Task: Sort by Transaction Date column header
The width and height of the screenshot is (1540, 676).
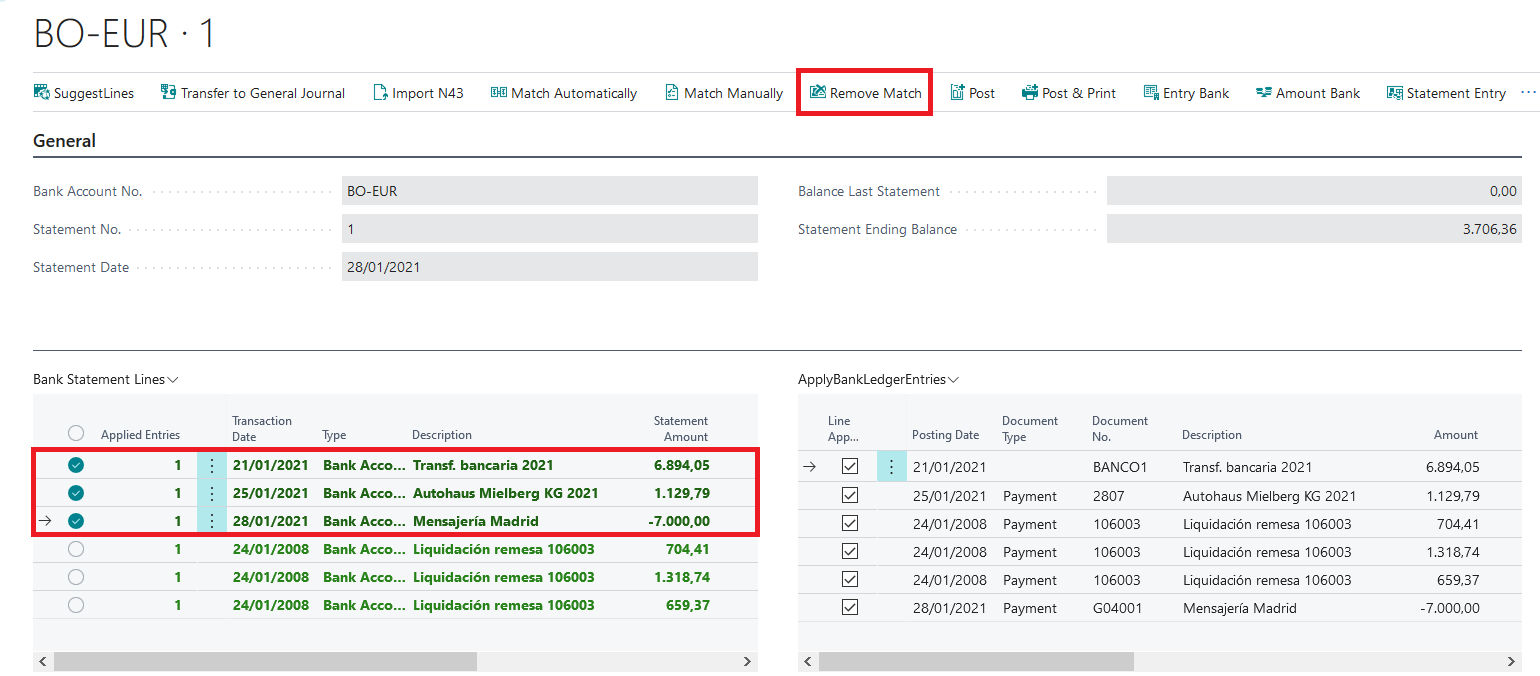Action: 262,429
